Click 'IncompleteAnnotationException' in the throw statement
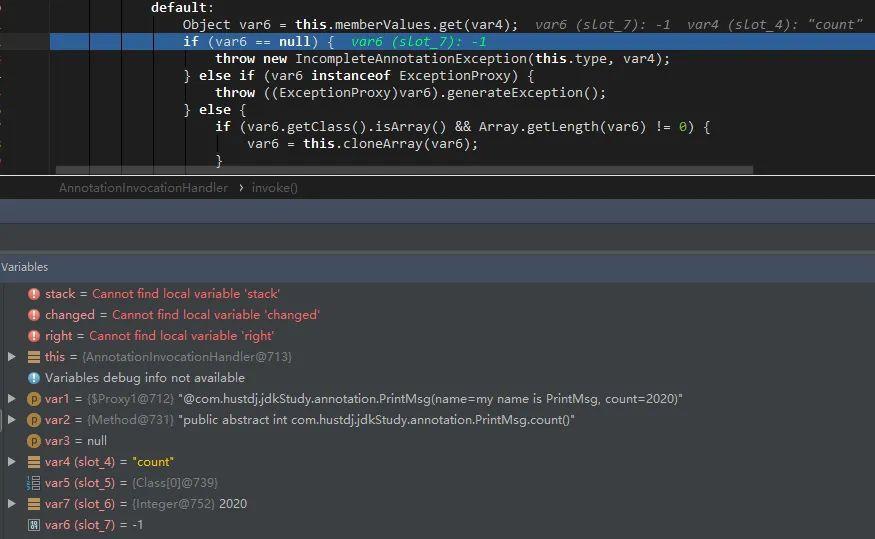Viewport: 875px width, 539px height. click(x=411, y=59)
